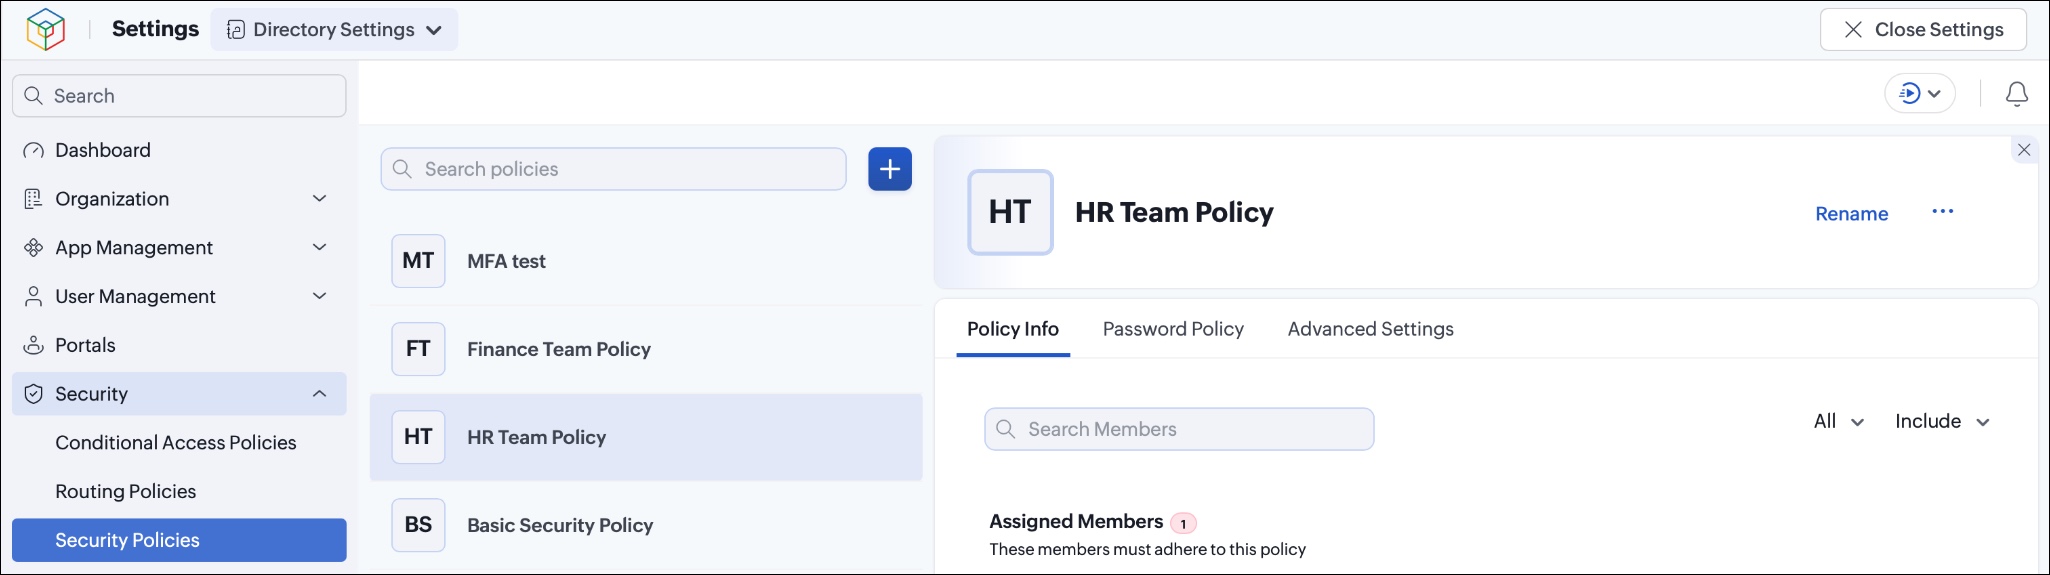Click the Dashboard gauge icon

[34, 151]
